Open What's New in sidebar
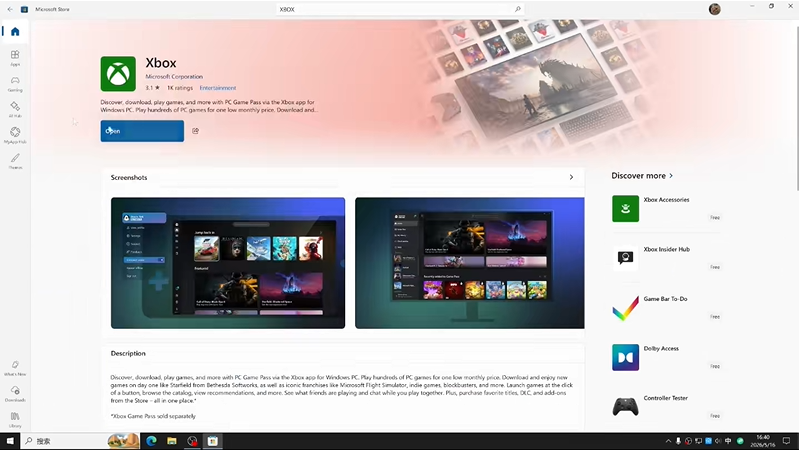This screenshot has height=450, width=799. [x=15, y=368]
